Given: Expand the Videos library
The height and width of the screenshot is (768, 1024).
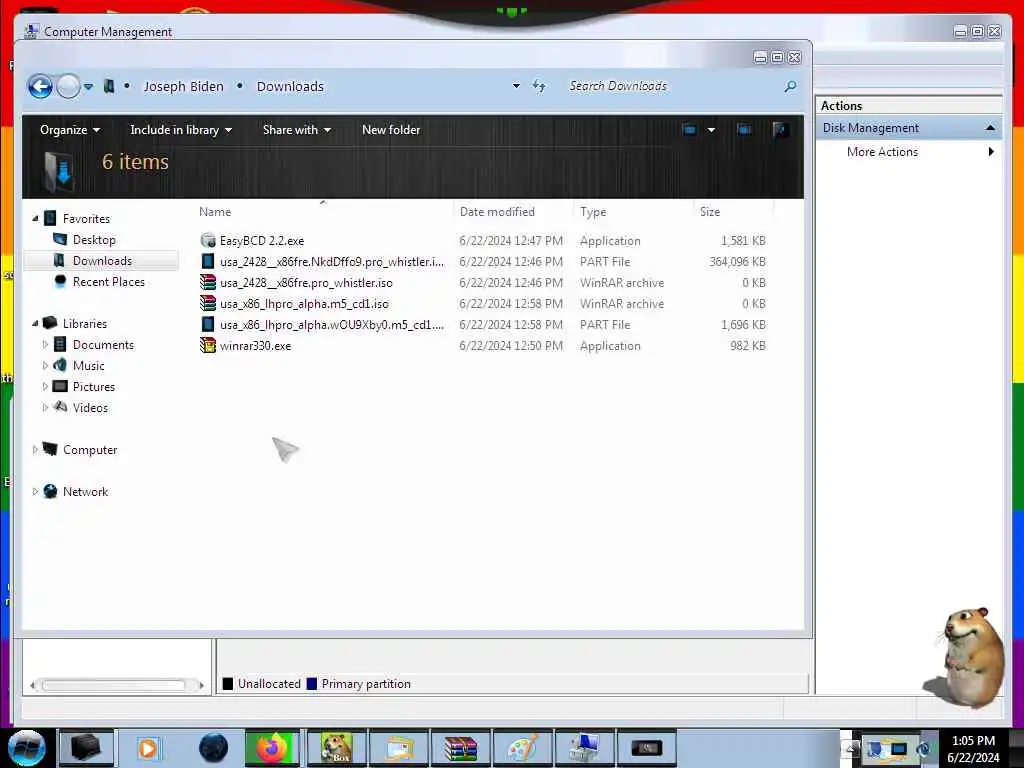Looking at the screenshot, I should 45,407.
